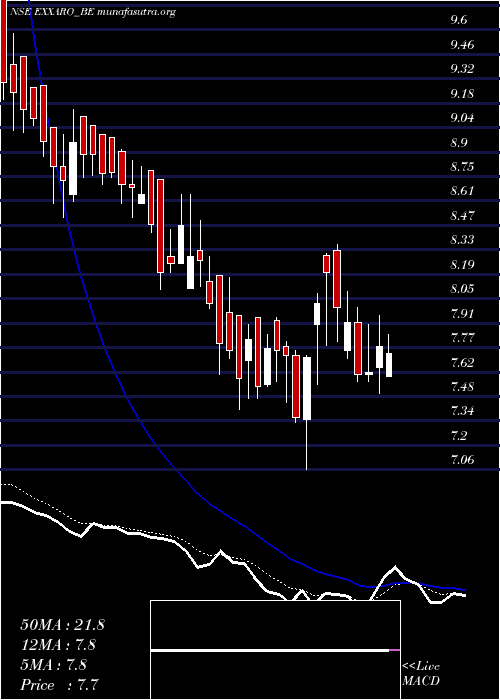Click the NSE EXXARO_BE munafasutra.org title text
Viewport: 500px width, 700px height.
point(92,12)
